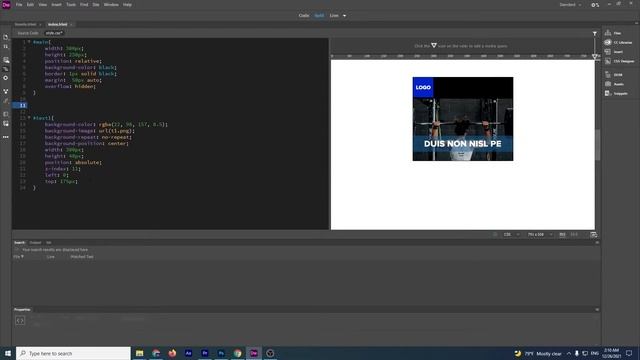The image size is (640, 360).
Task: Click the Windows Start button
Action: [8, 353]
